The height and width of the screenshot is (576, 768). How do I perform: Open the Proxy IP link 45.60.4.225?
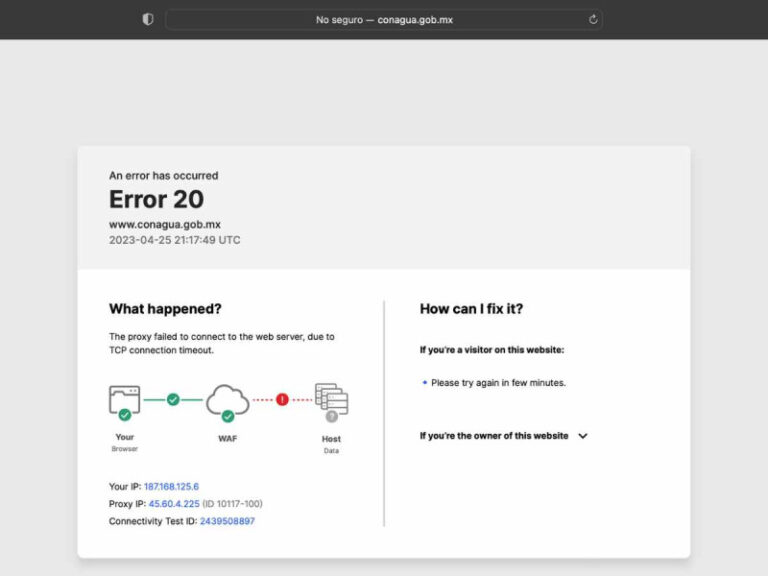point(174,504)
